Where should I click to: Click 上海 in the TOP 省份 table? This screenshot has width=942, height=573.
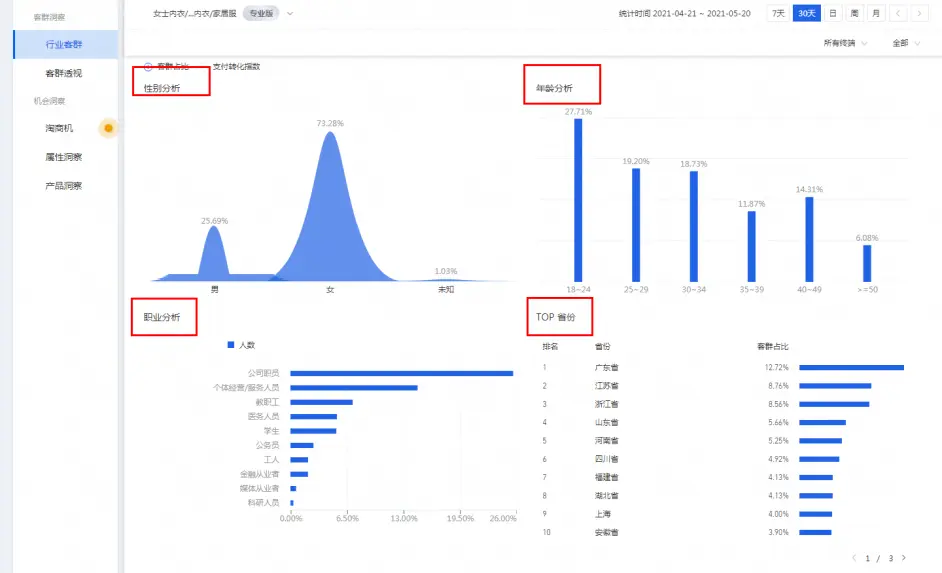[x=603, y=514]
